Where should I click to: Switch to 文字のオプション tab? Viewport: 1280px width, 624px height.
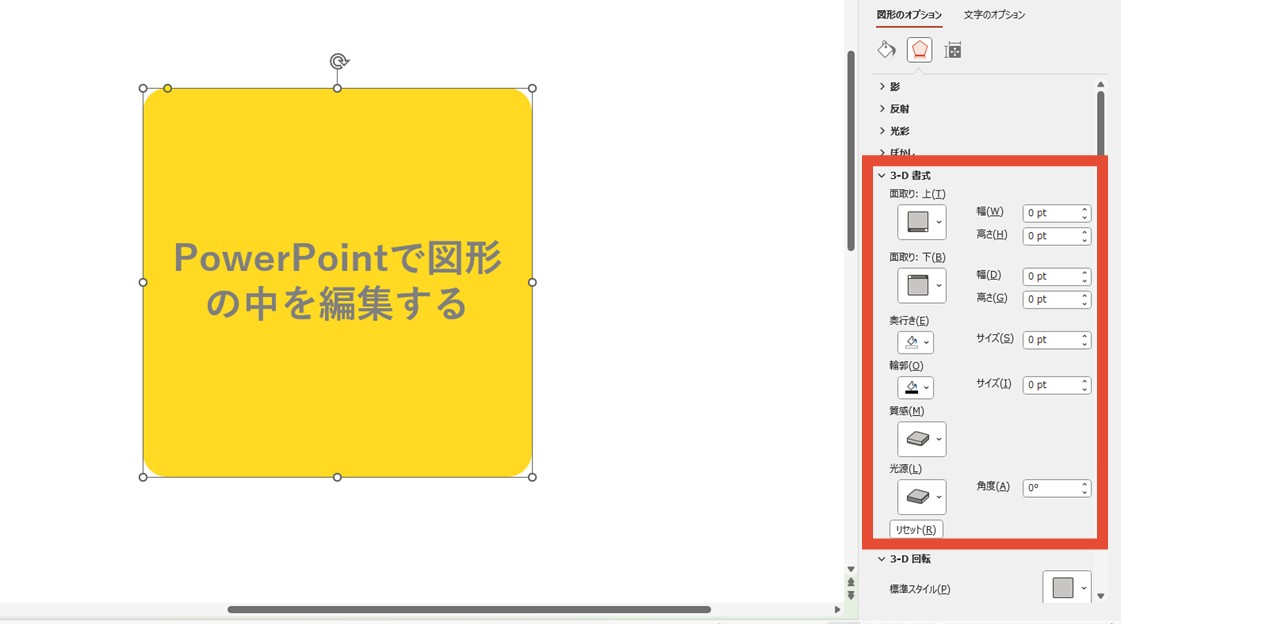[x=994, y=15]
